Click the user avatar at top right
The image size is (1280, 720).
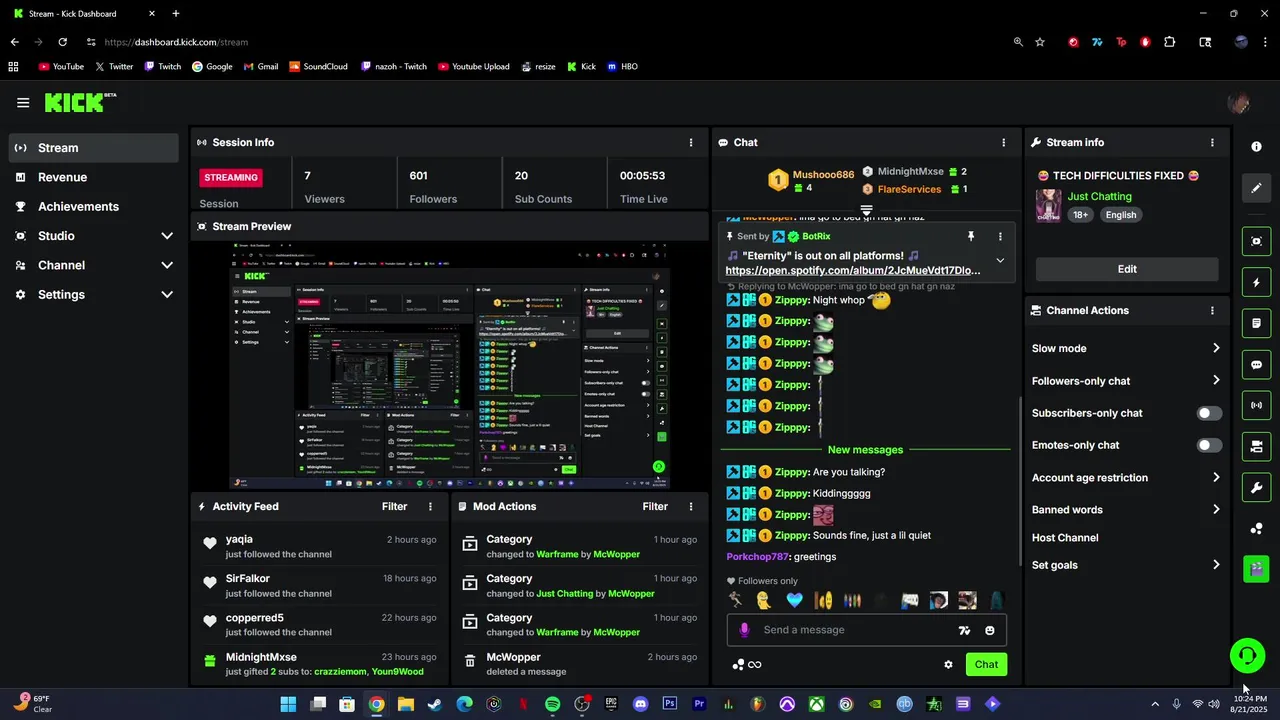point(1238,103)
